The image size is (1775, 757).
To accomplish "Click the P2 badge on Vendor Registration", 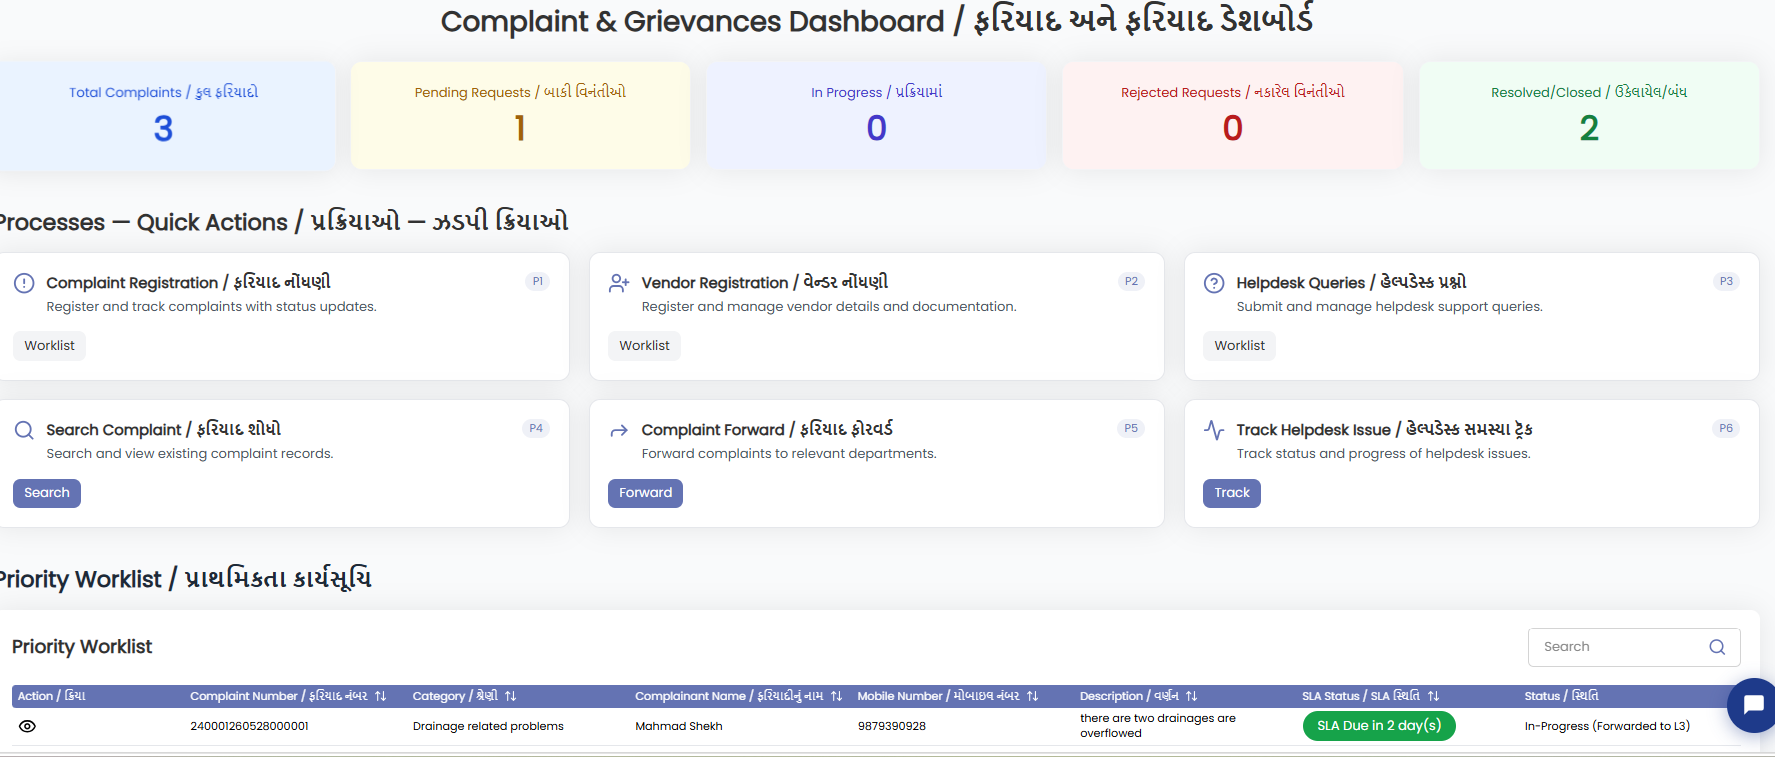I will click(1131, 282).
